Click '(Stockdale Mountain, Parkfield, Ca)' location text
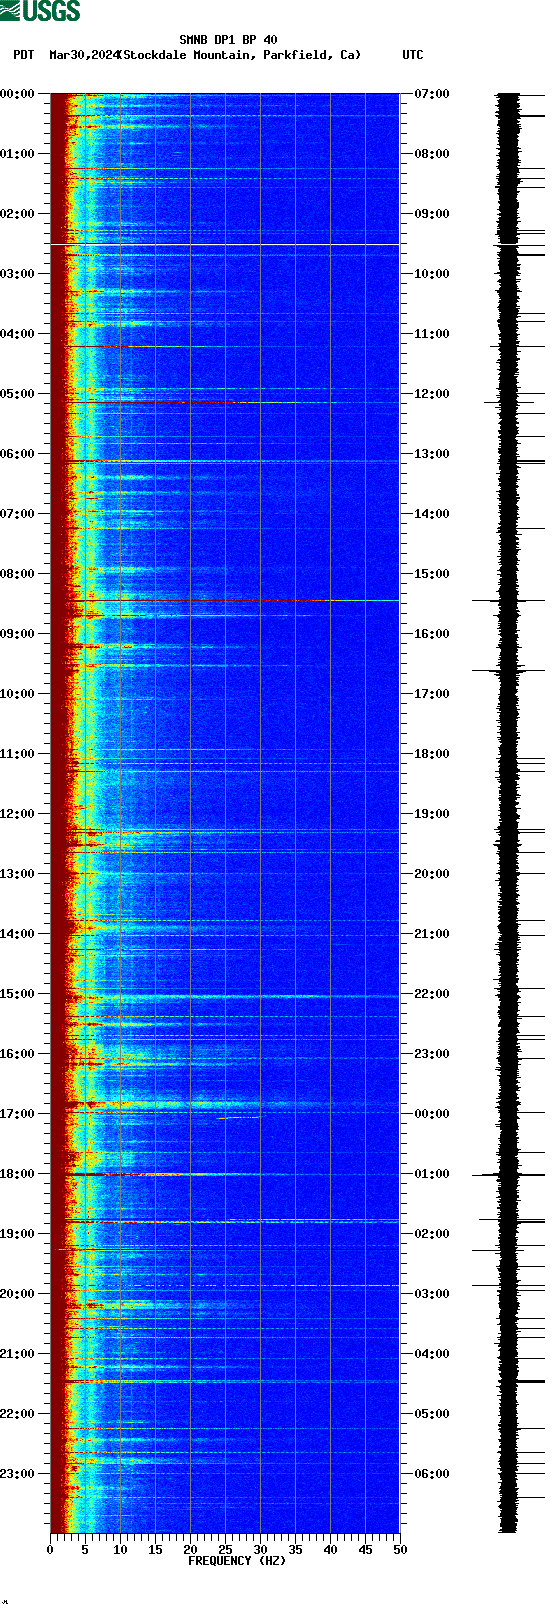Viewport: 552px width, 1613px height. click(x=239, y=55)
